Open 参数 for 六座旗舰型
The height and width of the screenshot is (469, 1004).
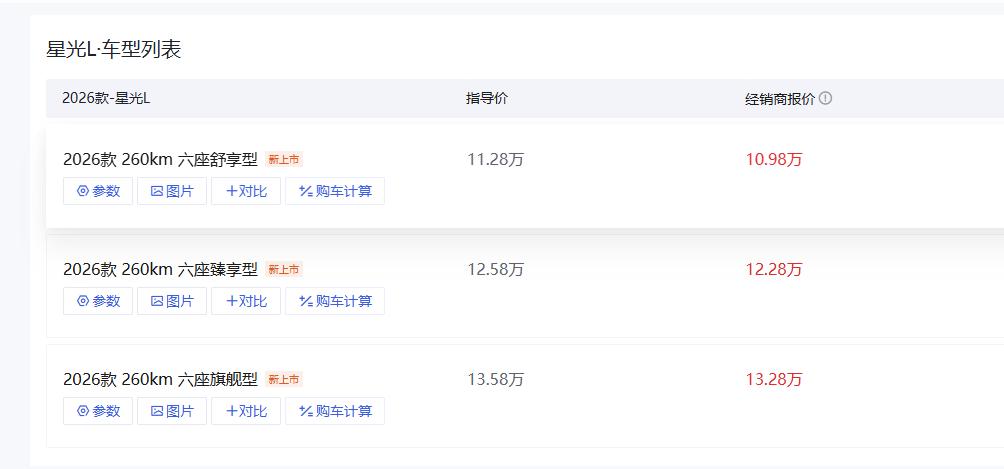[x=98, y=411]
